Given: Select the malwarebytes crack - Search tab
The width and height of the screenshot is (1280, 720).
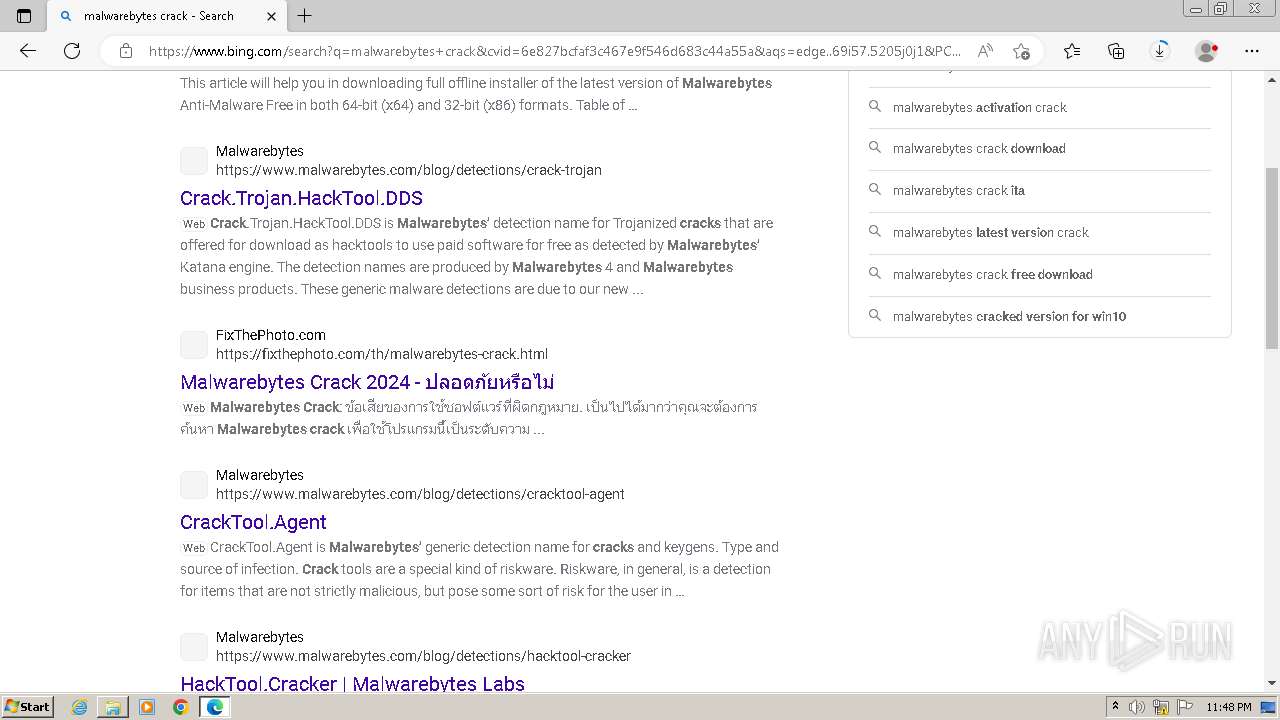Looking at the screenshot, I should tap(168, 16).
